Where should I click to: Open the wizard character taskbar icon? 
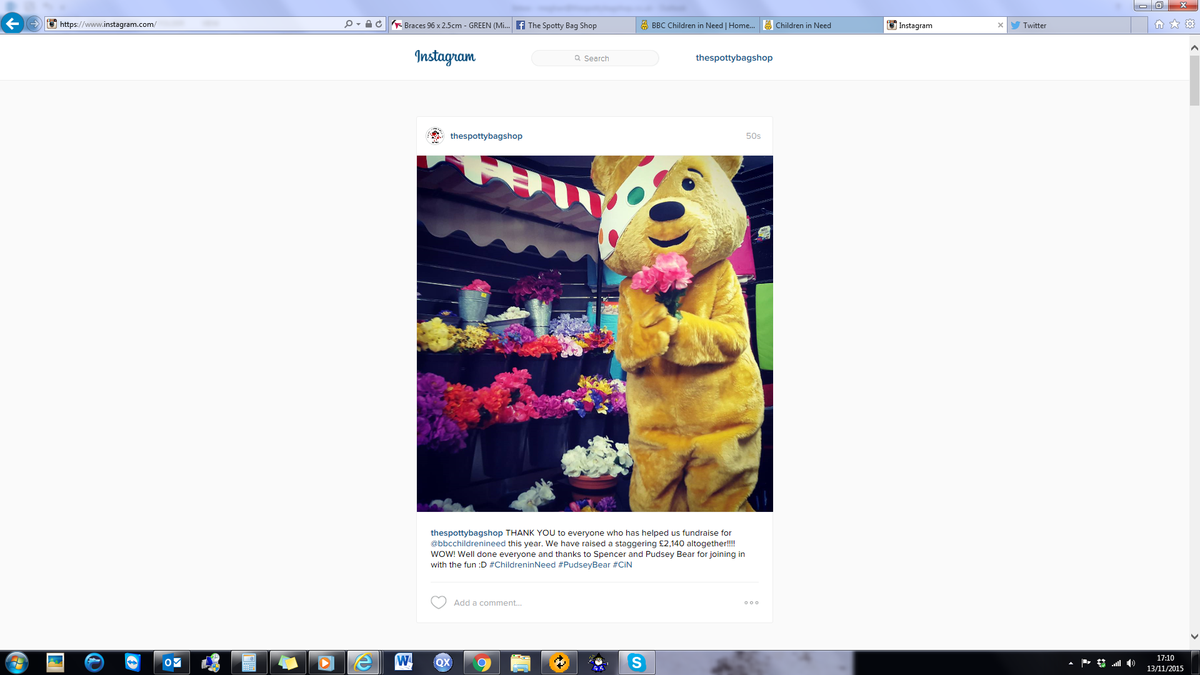[x=597, y=662]
